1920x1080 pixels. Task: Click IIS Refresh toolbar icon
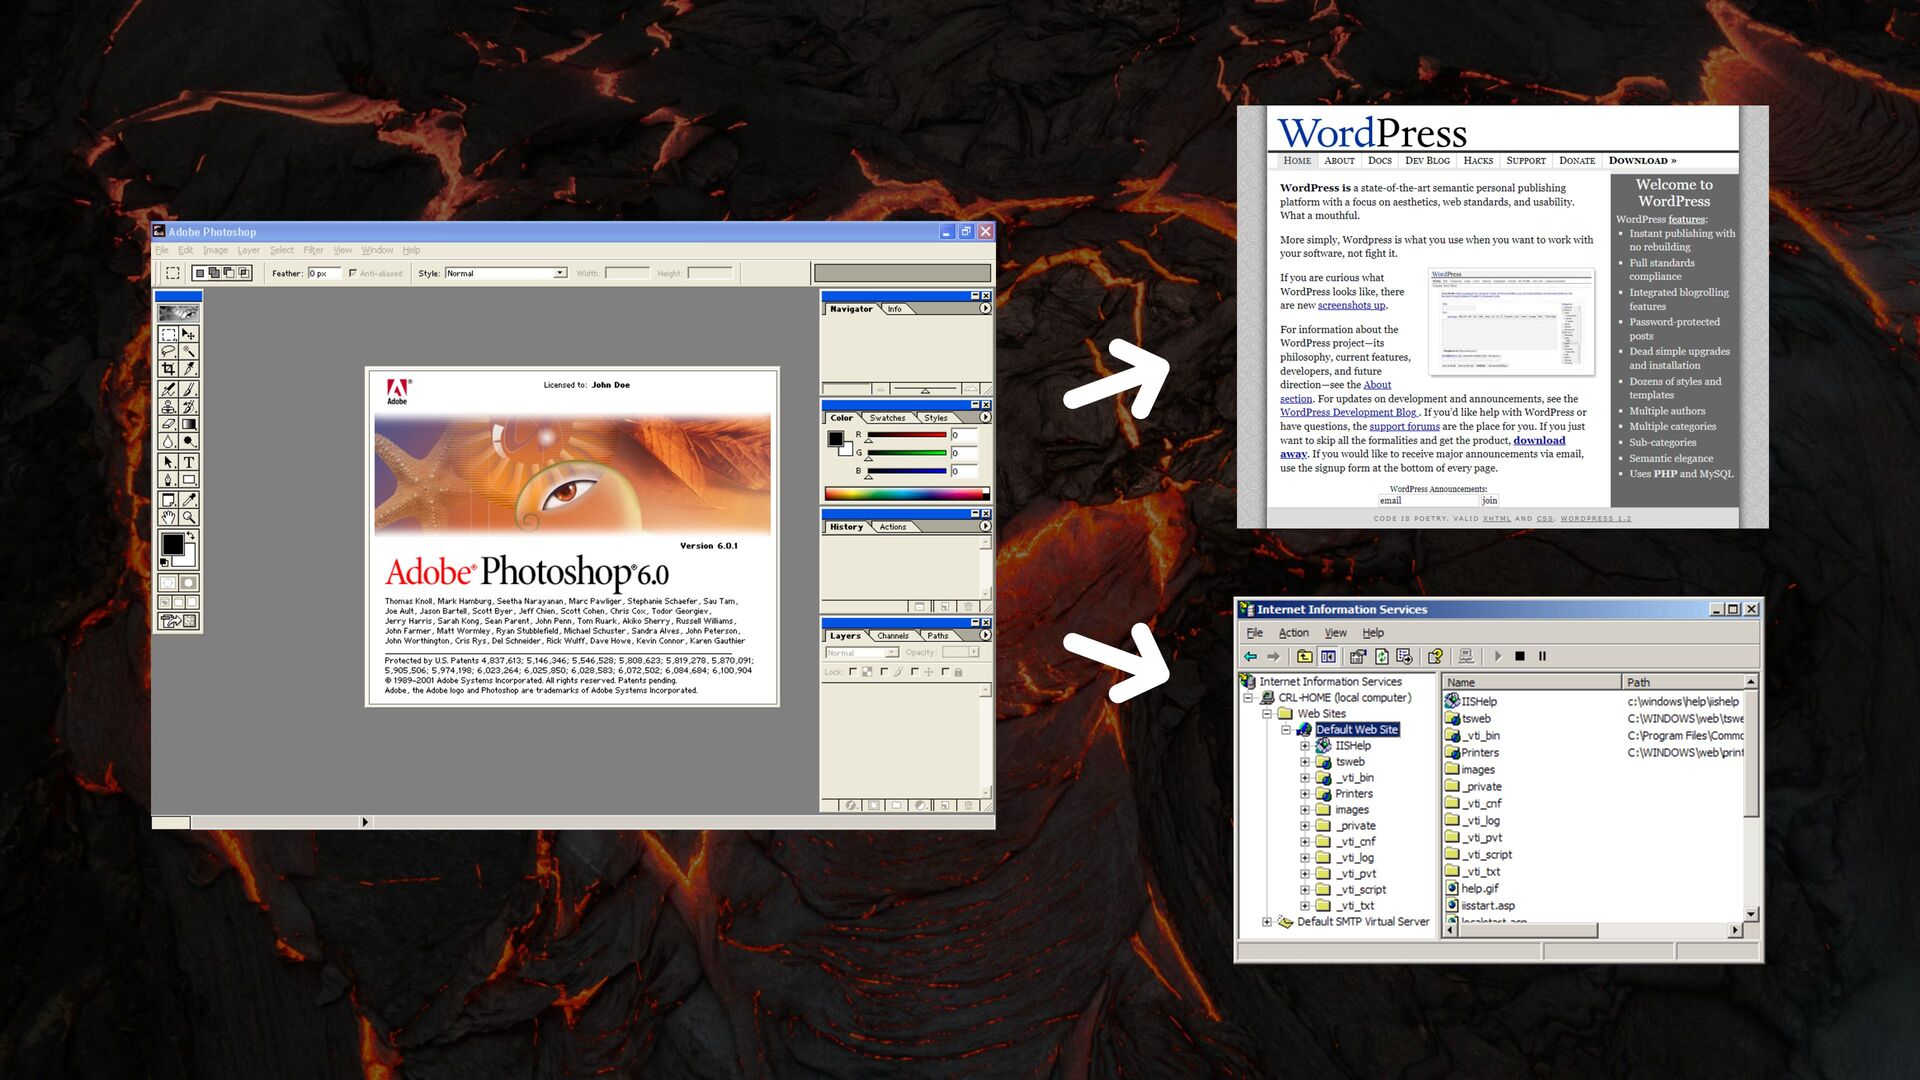pos(1382,657)
